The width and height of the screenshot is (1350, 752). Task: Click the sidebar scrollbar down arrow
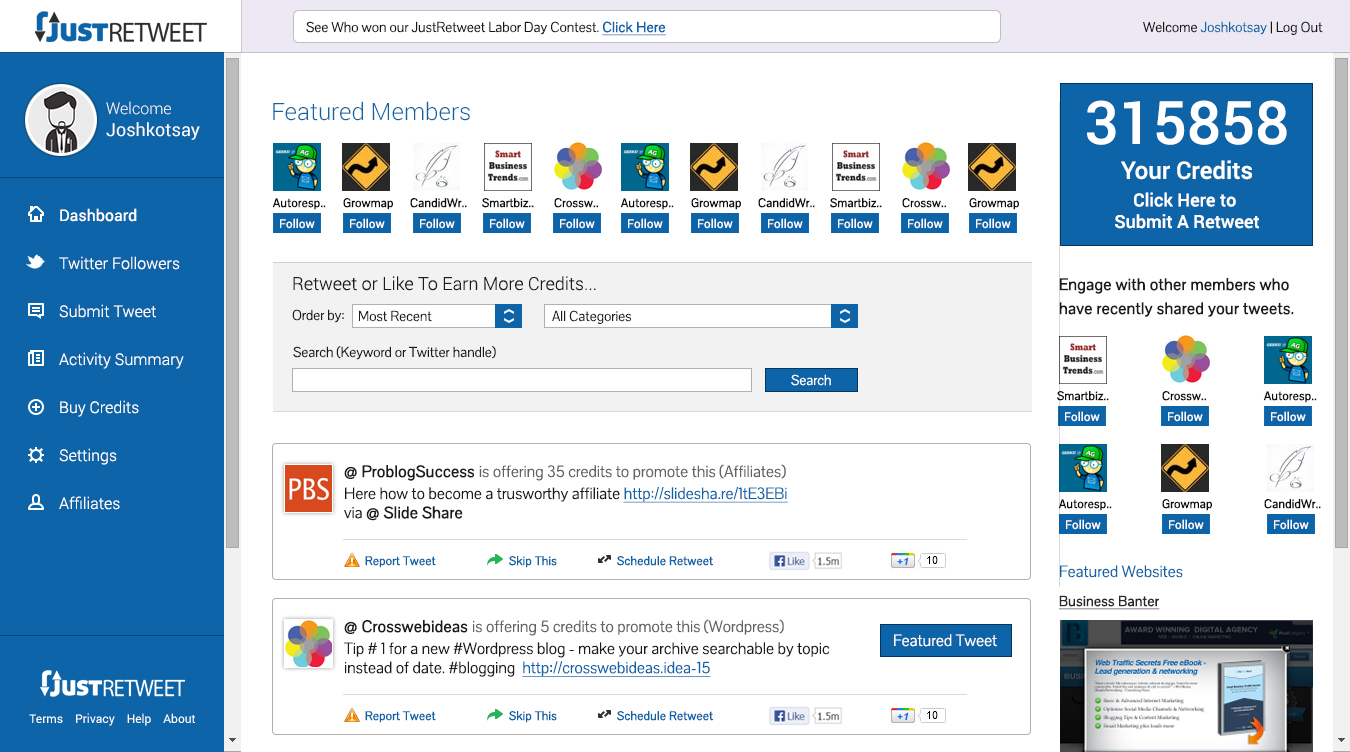(232, 741)
